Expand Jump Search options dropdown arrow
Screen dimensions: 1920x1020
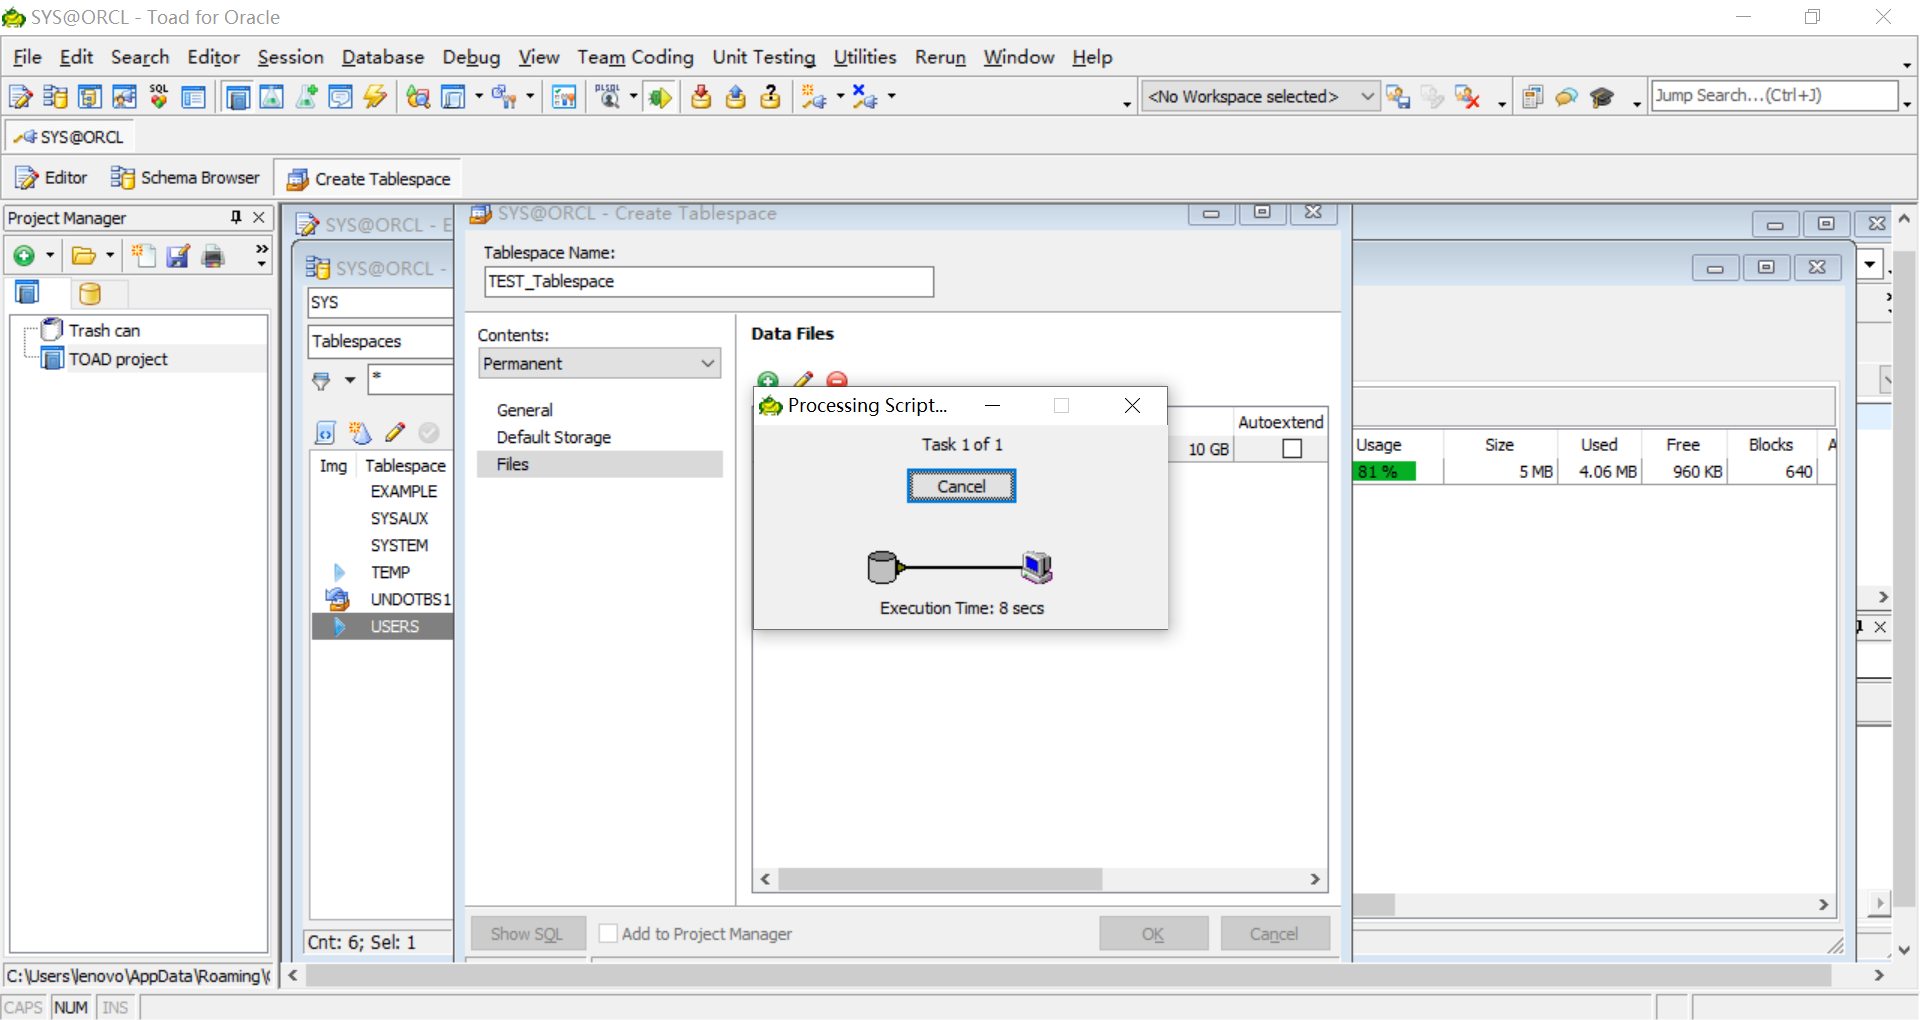(1908, 104)
